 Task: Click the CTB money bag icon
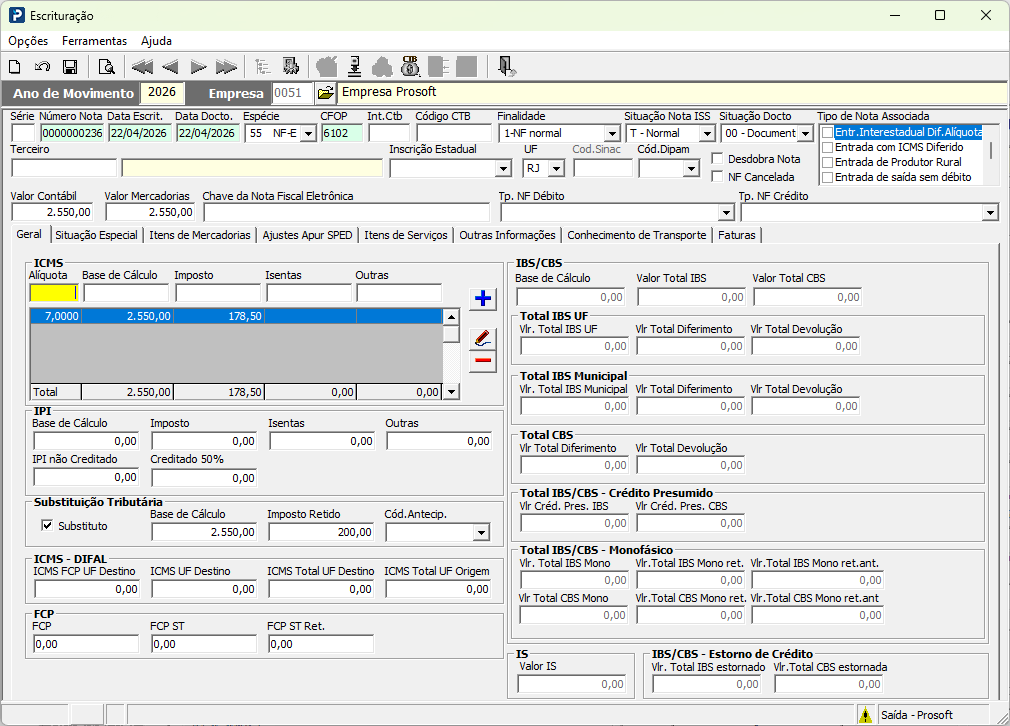(410, 66)
